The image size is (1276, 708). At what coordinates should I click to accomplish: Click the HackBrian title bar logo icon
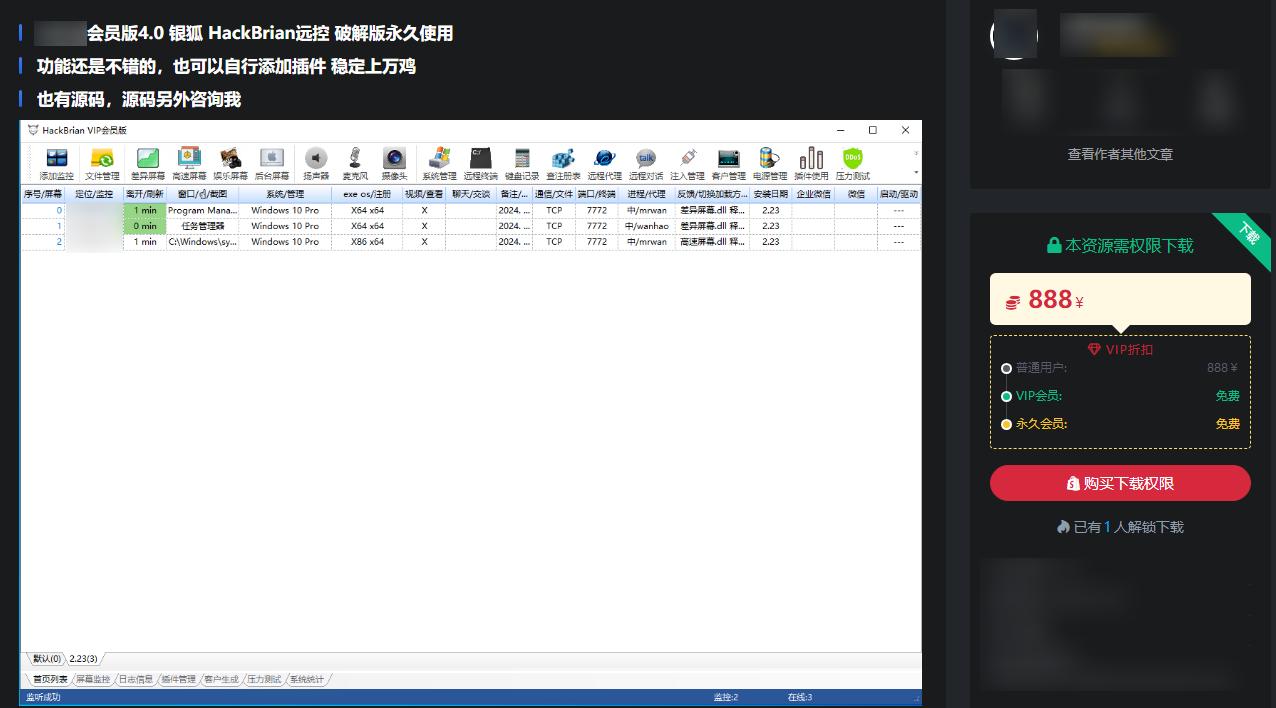point(33,130)
